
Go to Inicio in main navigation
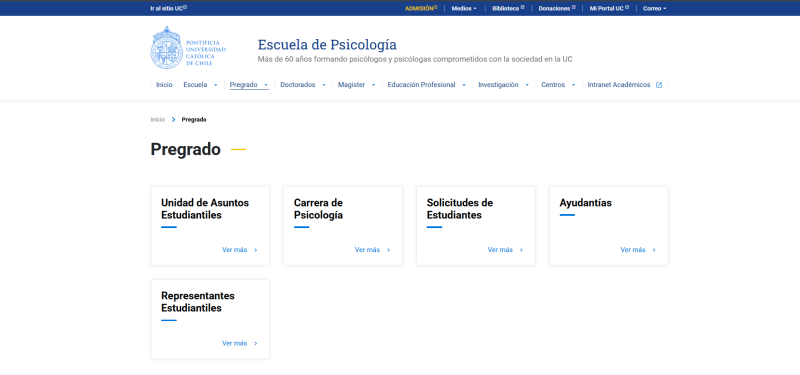point(164,85)
